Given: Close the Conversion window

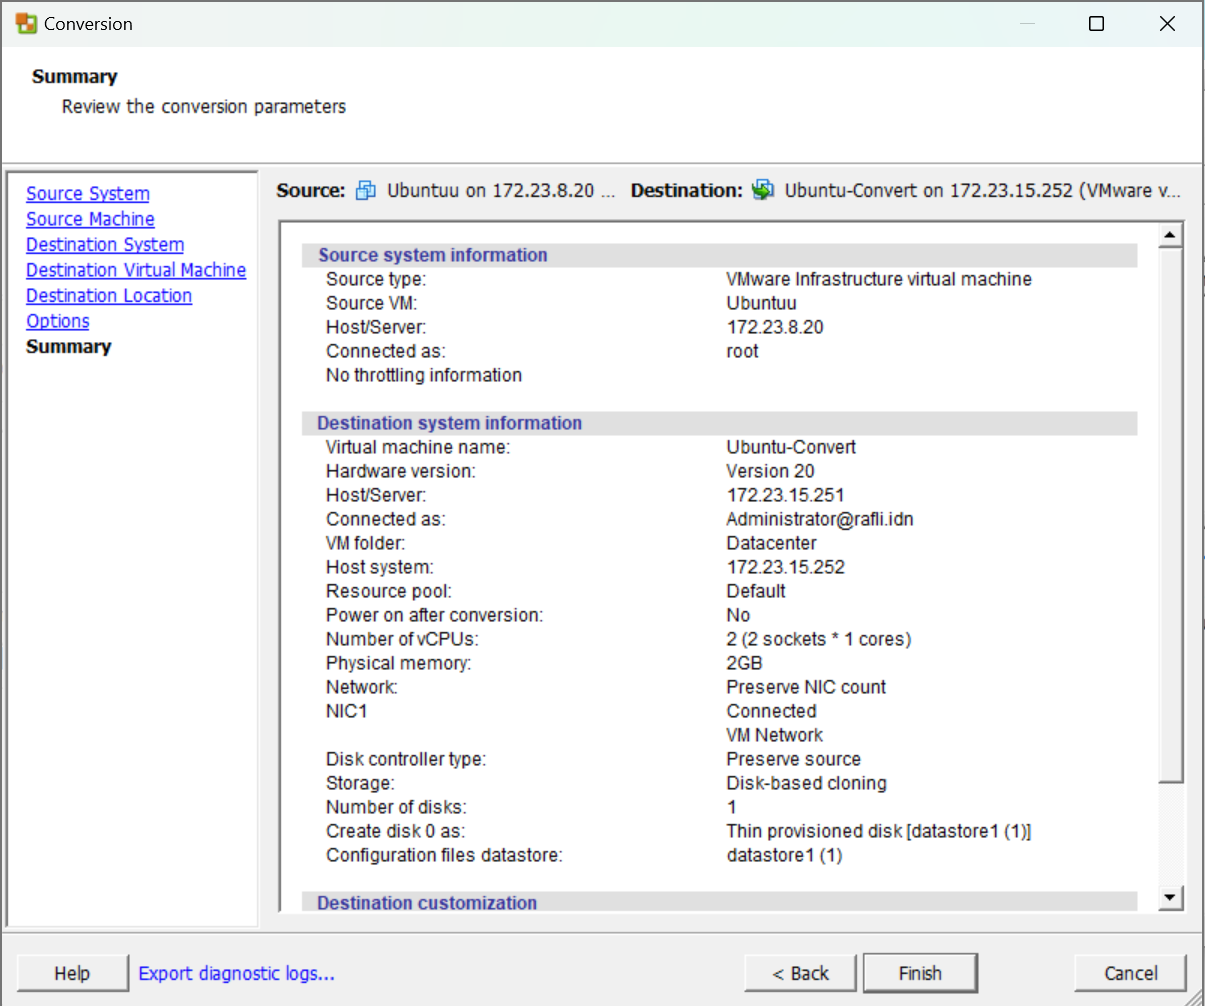Looking at the screenshot, I should tap(1167, 23).
